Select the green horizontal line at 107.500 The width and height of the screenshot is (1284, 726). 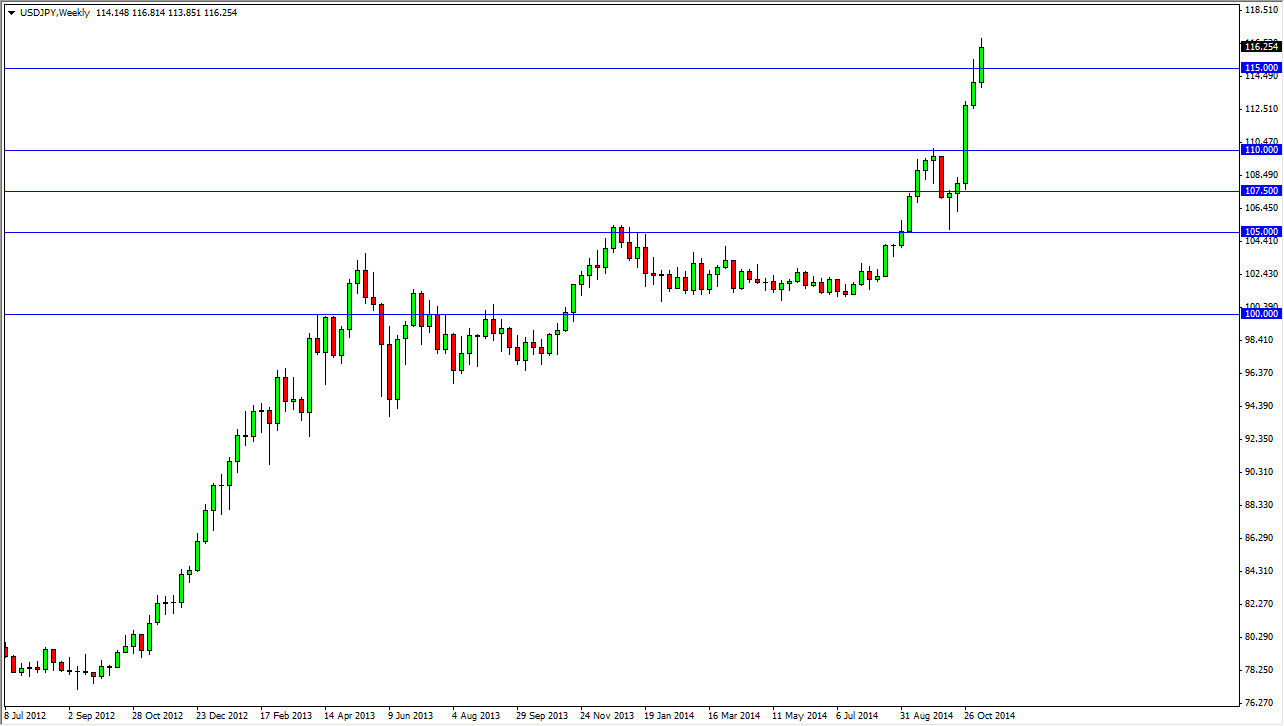(x=620, y=191)
